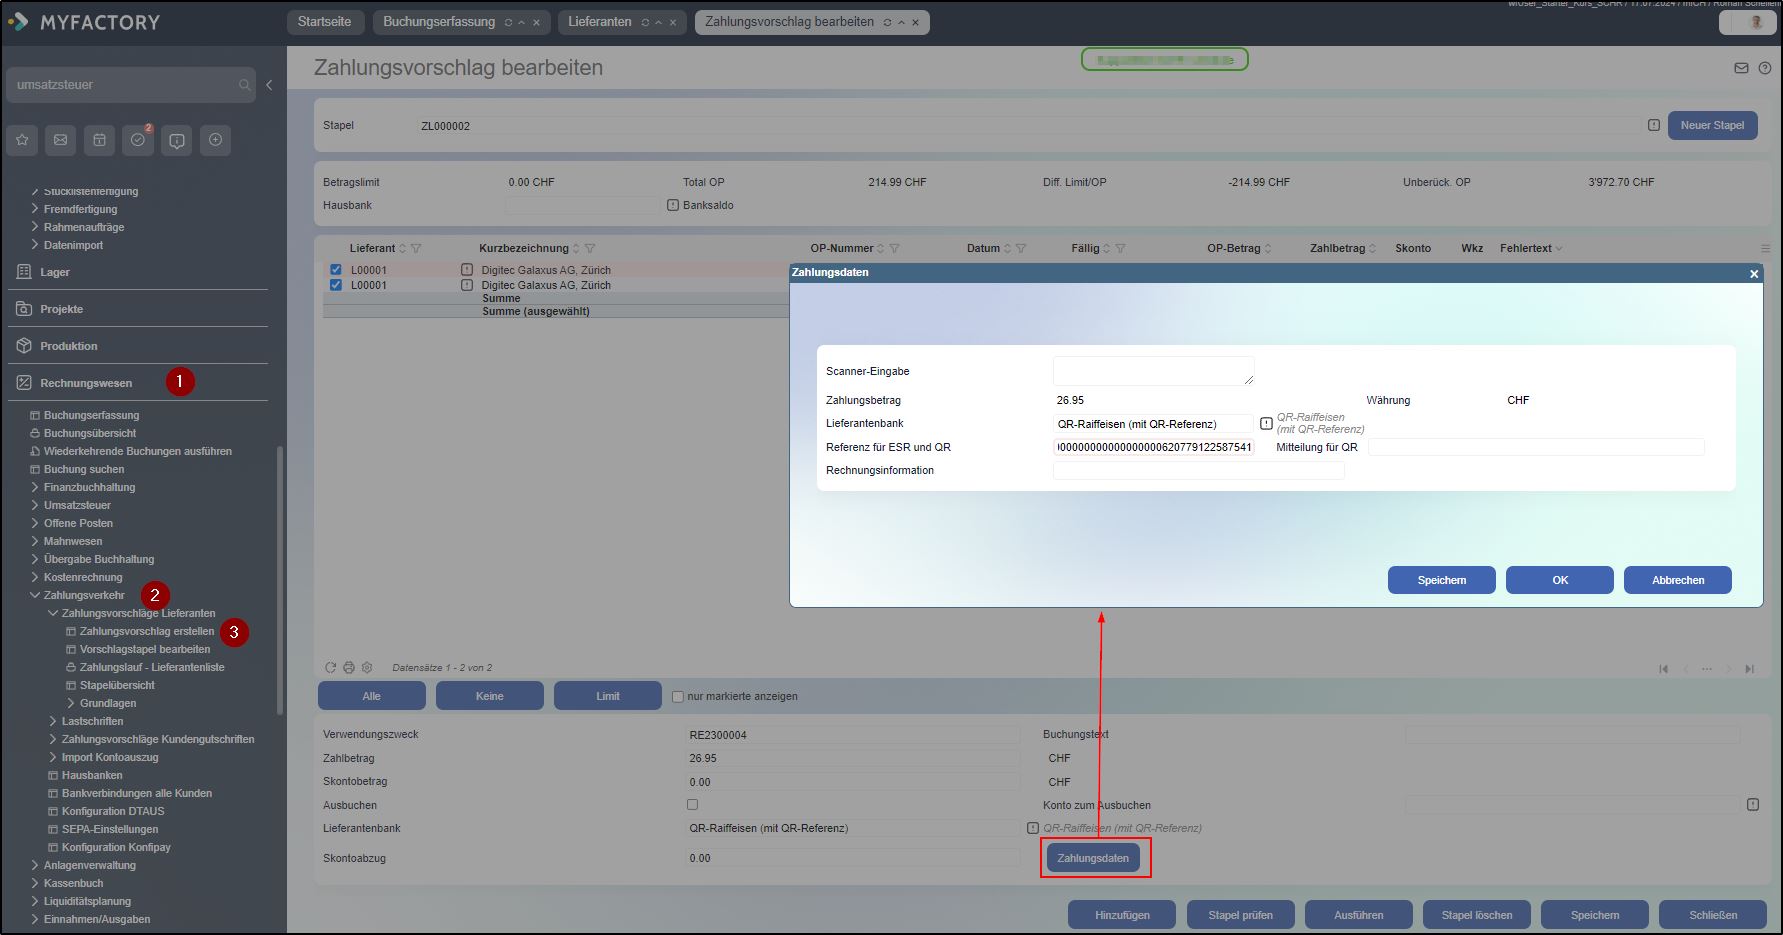
Task: Open the calendar icon in sidebar toolbar
Action: tap(99, 141)
